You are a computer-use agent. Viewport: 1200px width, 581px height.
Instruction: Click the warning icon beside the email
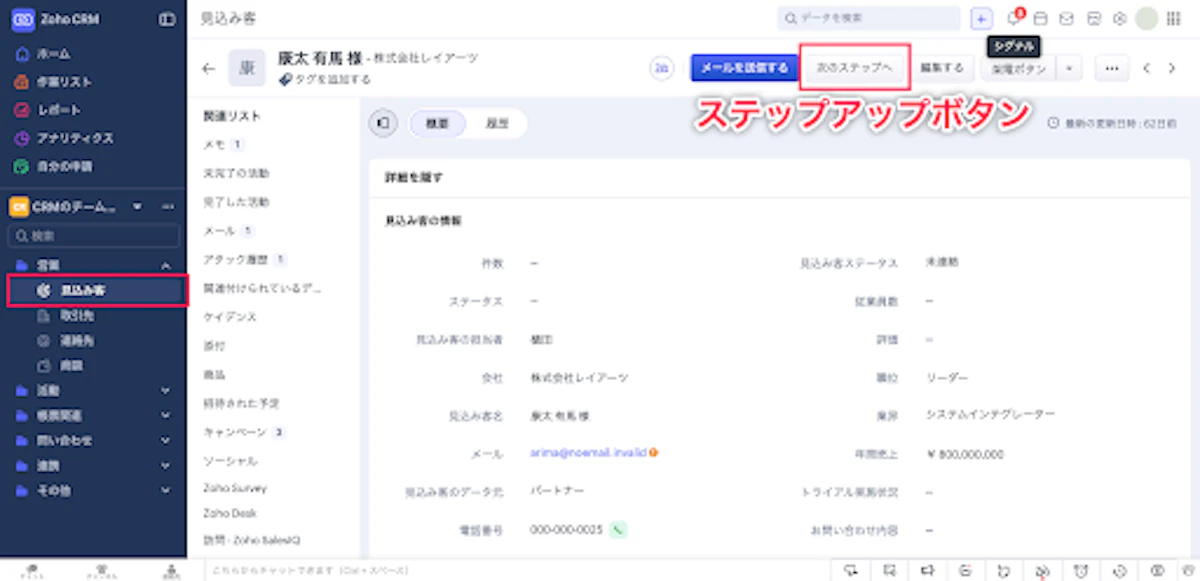653,453
